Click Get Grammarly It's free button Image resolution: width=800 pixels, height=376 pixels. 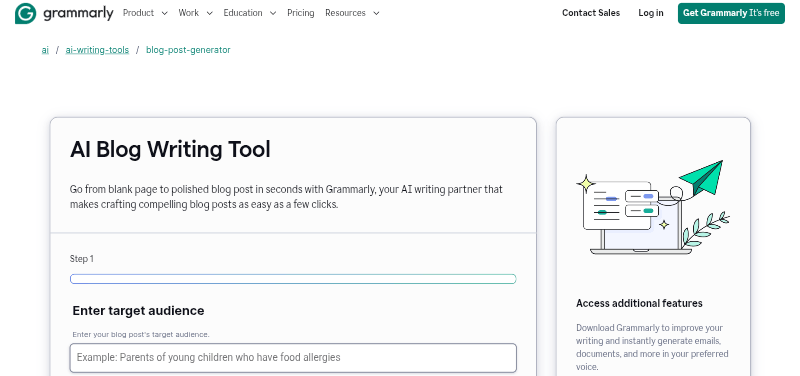(x=731, y=13)
